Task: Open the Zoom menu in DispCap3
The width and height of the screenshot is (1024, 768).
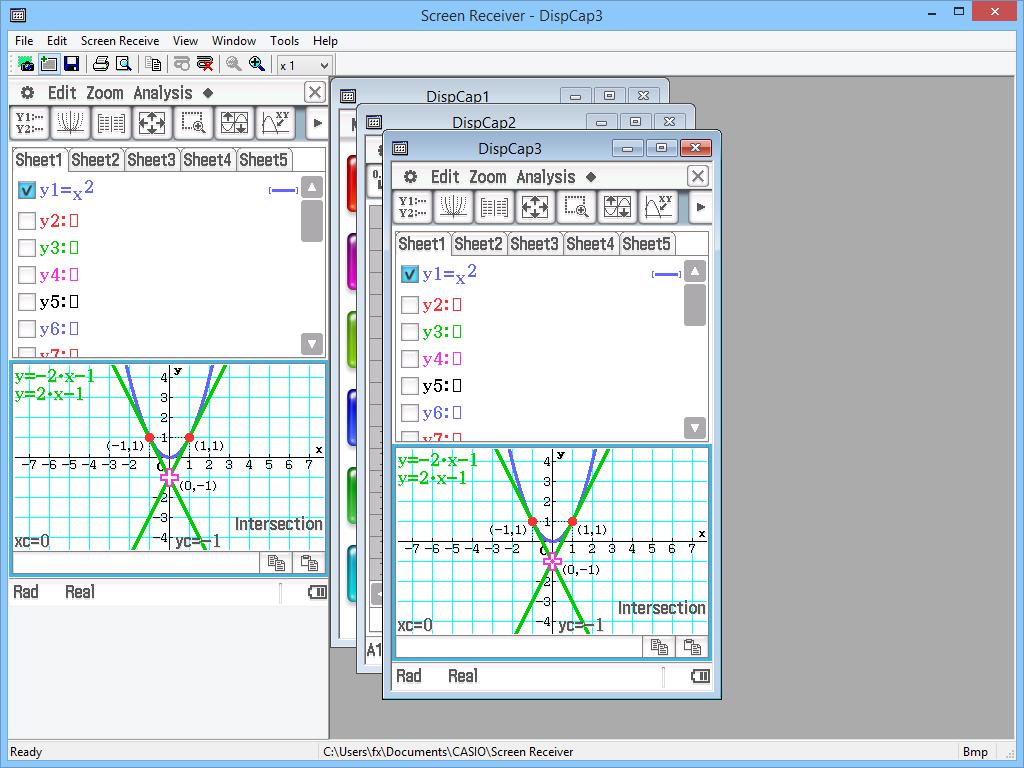Action: click(x=487, y=177)
